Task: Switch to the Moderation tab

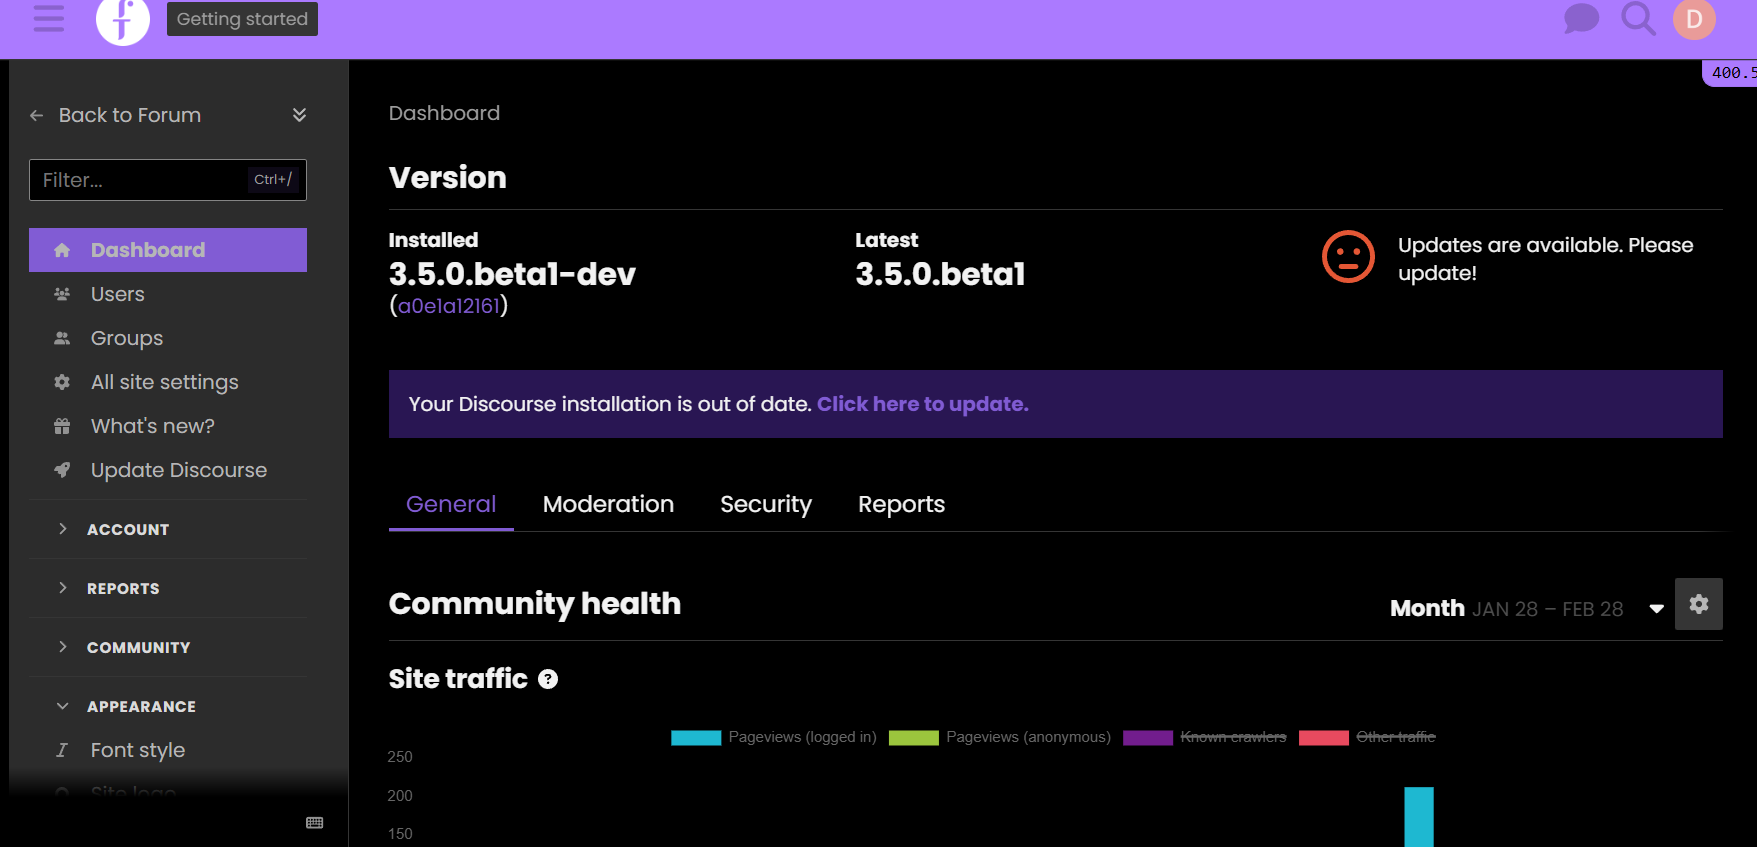Action: [x=608, y=504]
